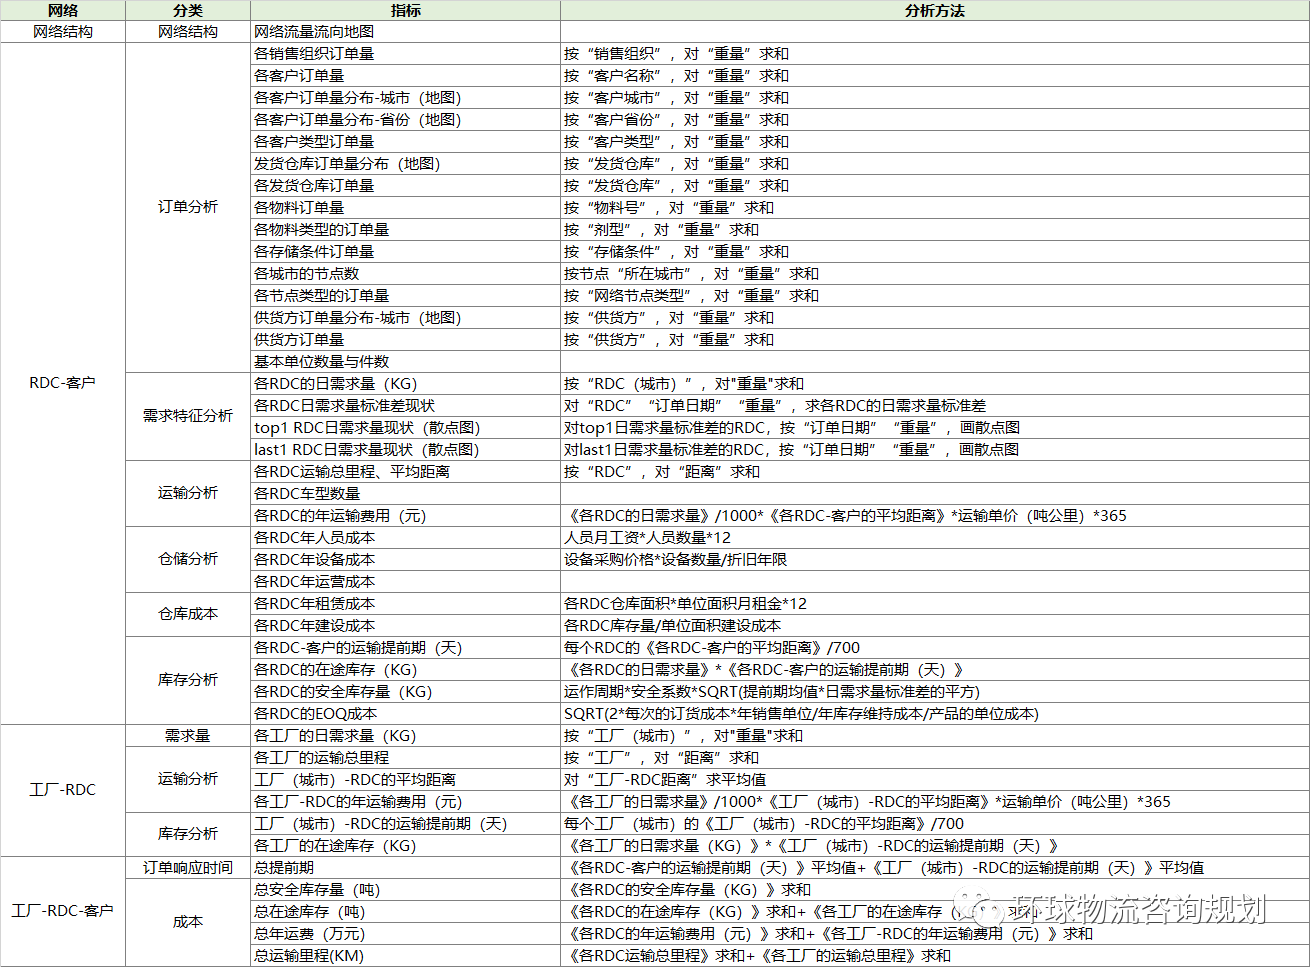The width and height of the screenshot is (1310, 967).
Task: Click 各RDC的安全库存量（KG） indicator cell
Action: [405, 691]
